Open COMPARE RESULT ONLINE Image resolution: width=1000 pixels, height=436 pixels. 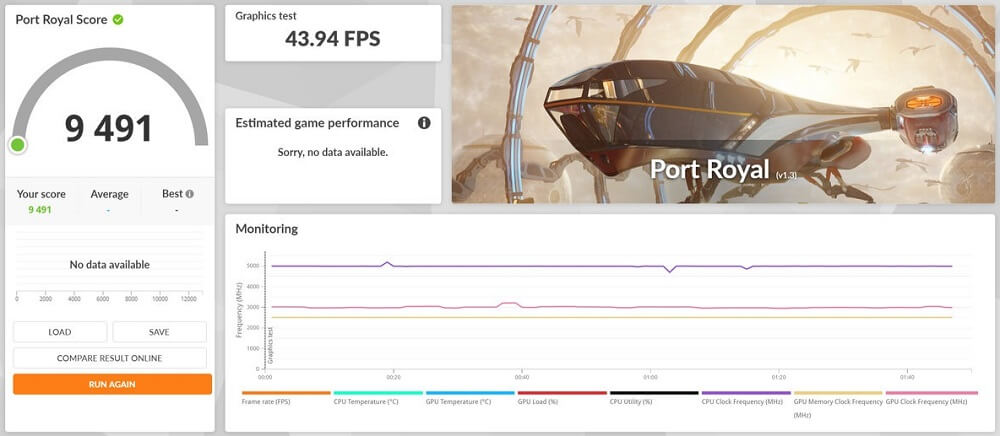click(110, 358)
